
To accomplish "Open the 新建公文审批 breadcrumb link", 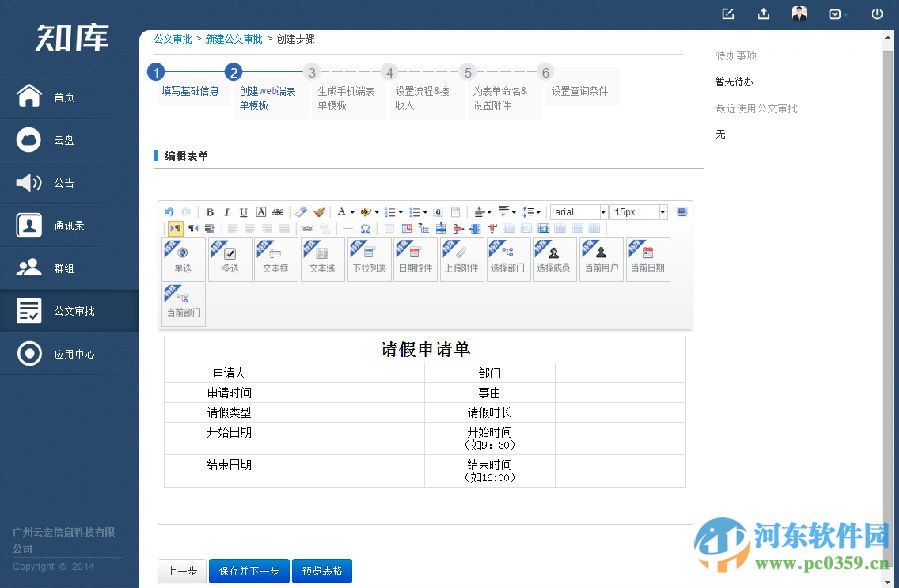I will [233, 39].
